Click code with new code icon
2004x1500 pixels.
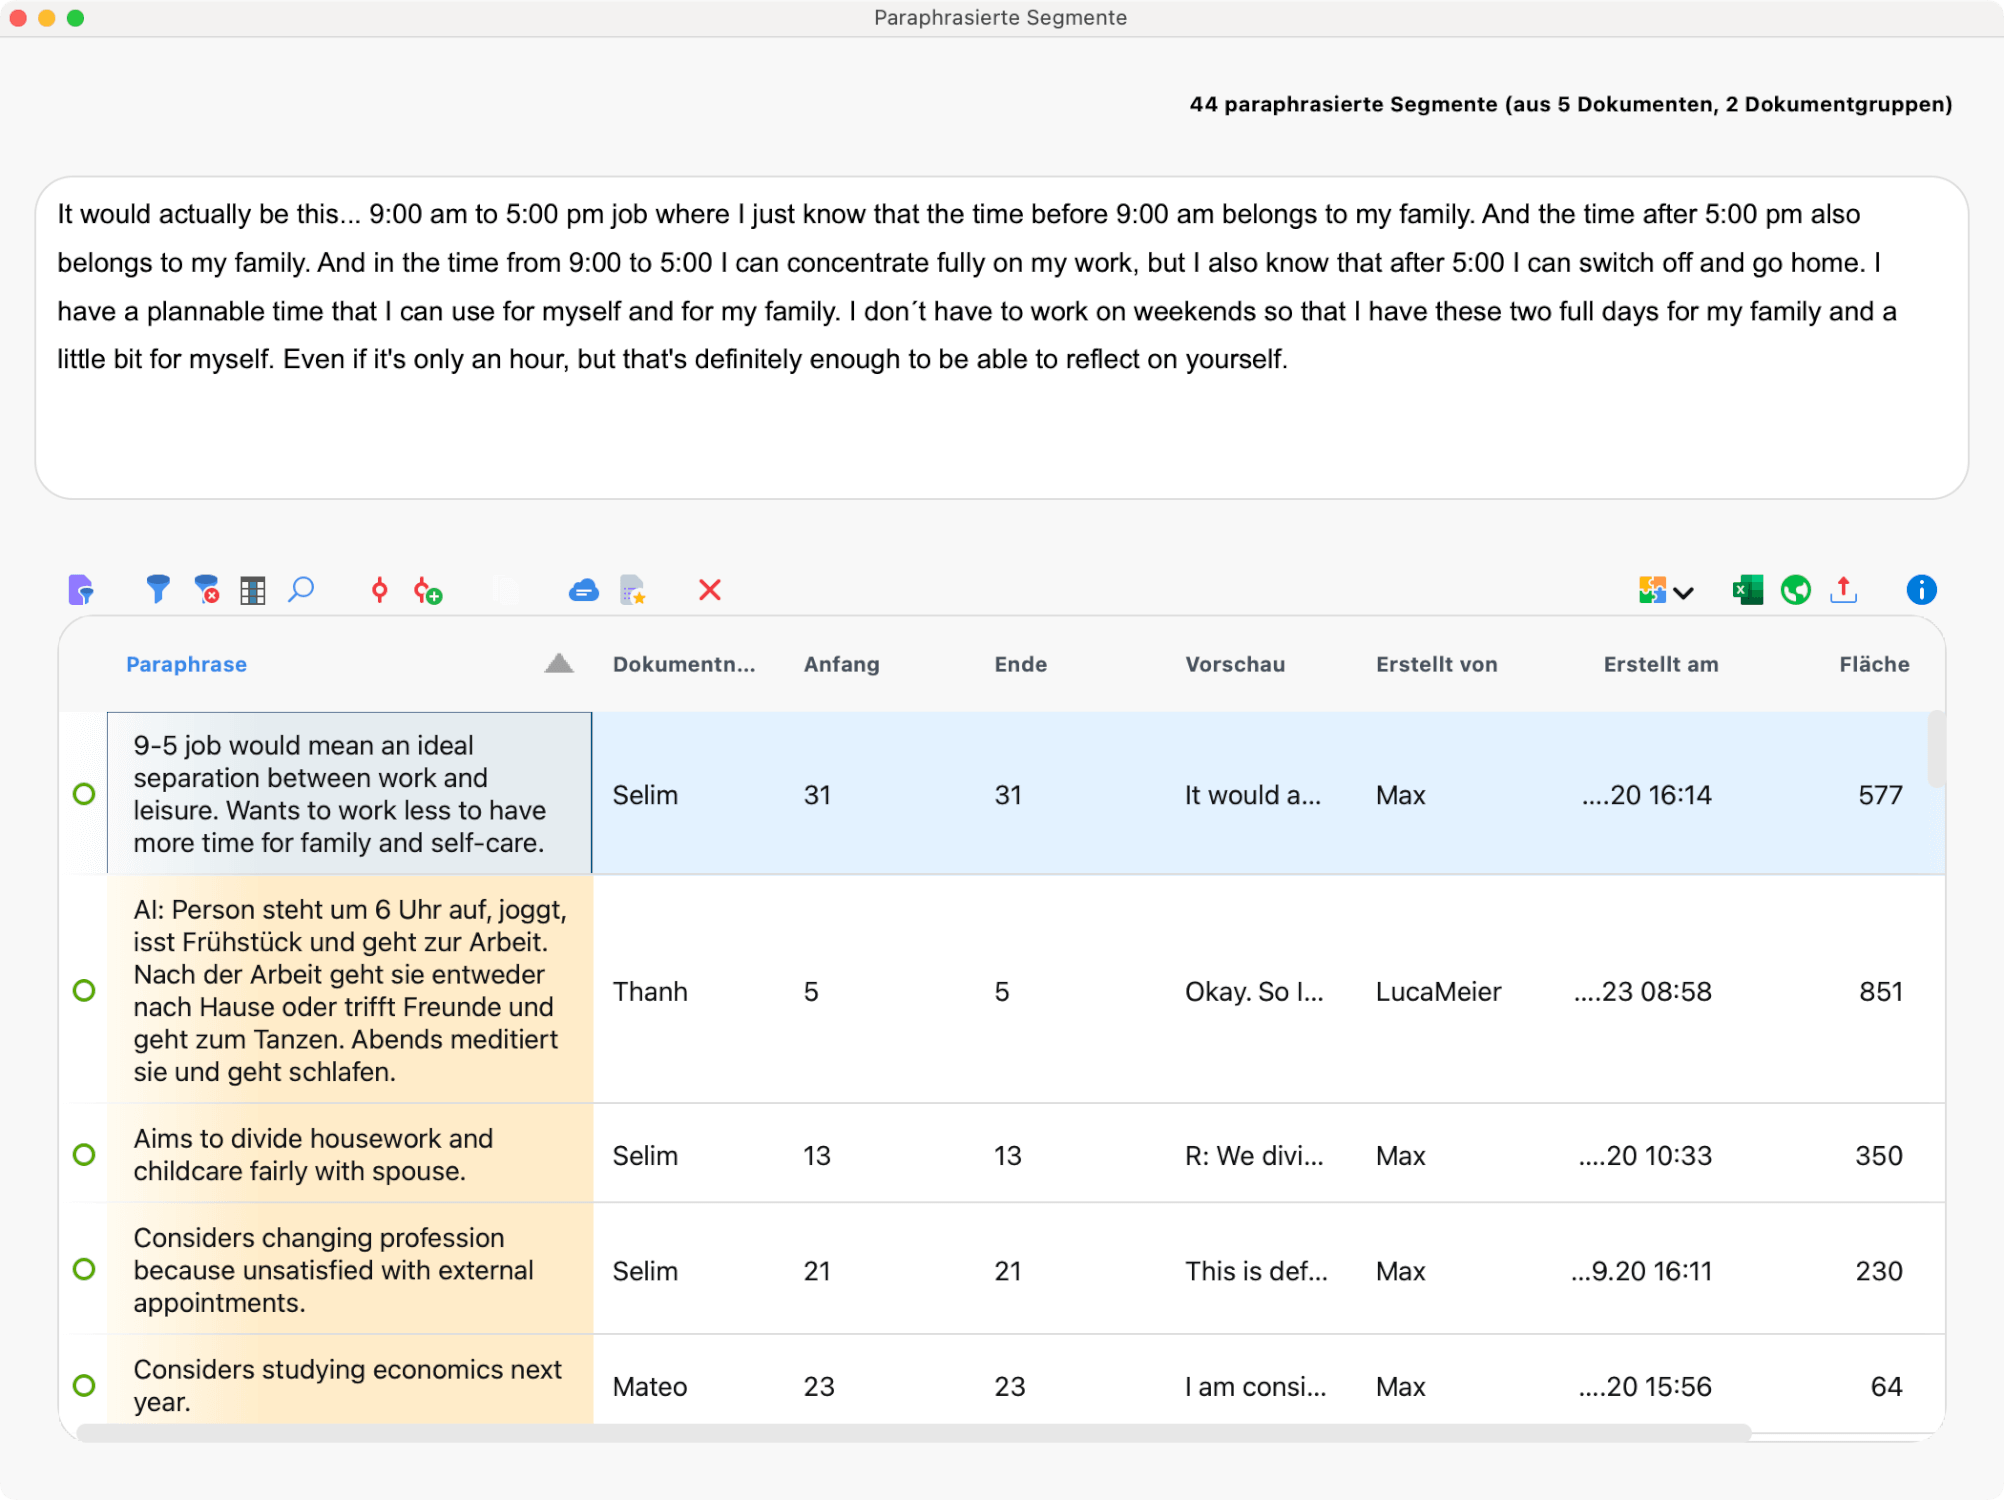coord(428,590)
